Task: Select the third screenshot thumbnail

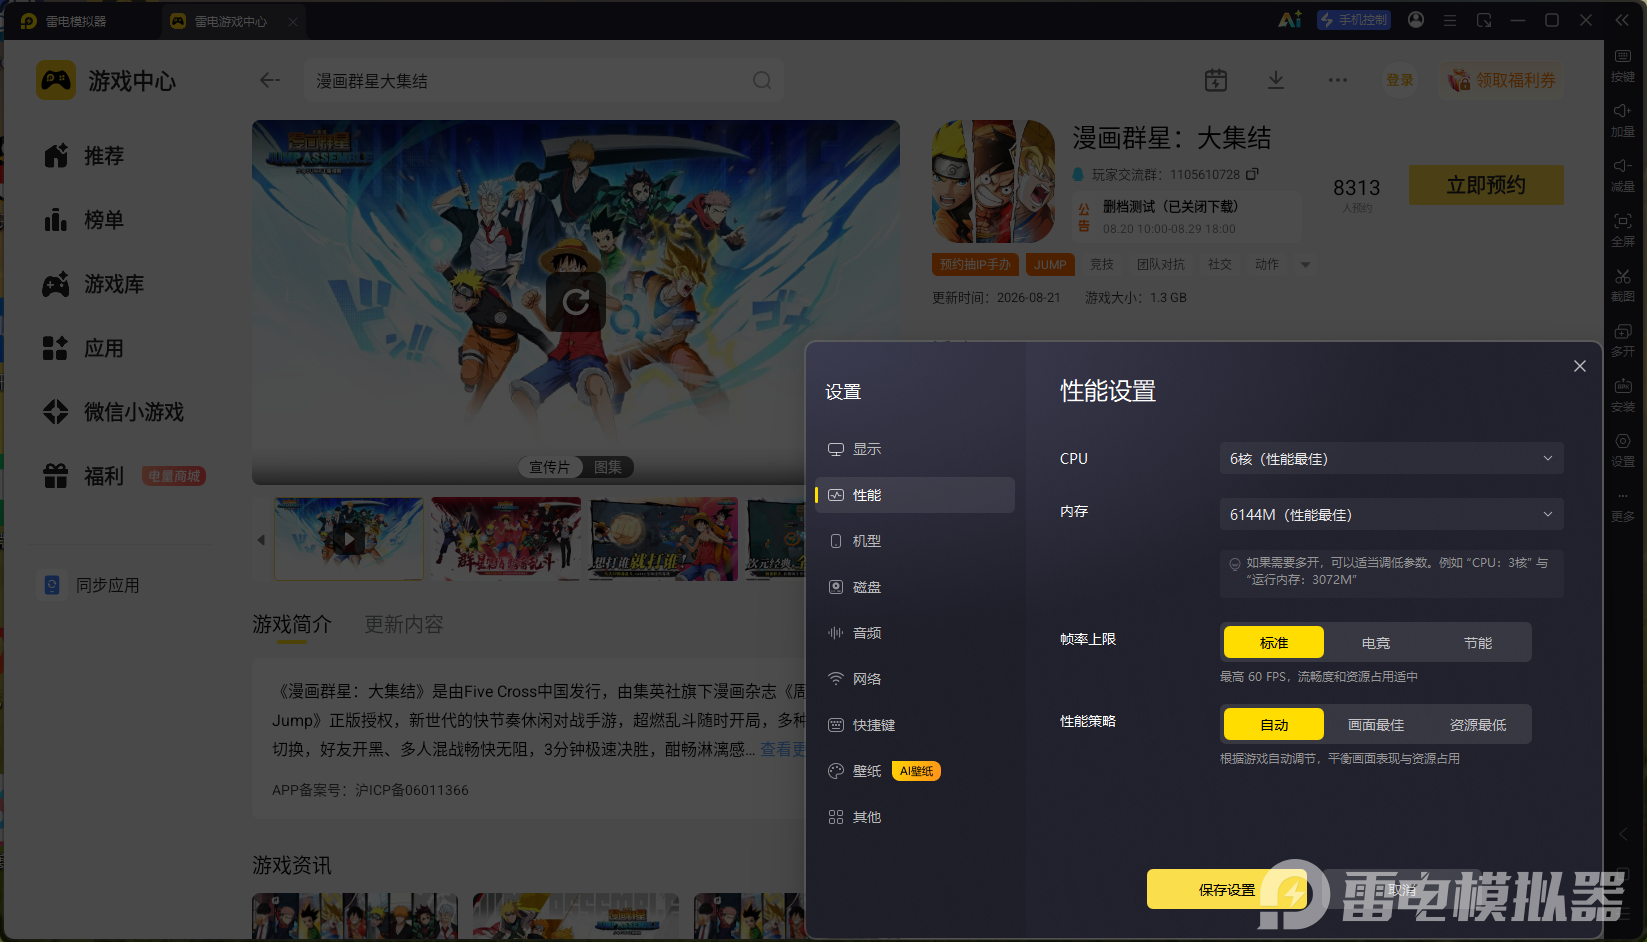Action: click(664, 539)
